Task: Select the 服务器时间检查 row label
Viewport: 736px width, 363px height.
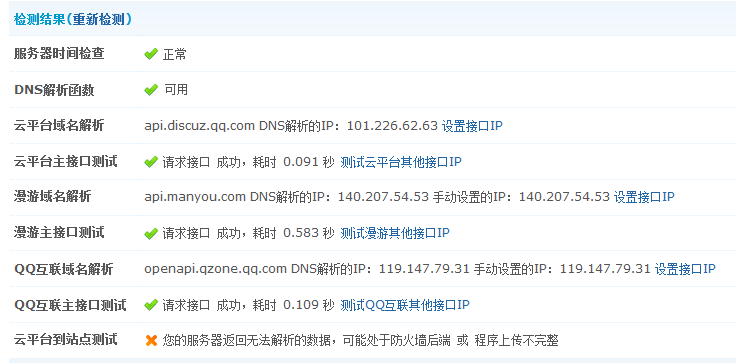Action: (x=59, y=54)
